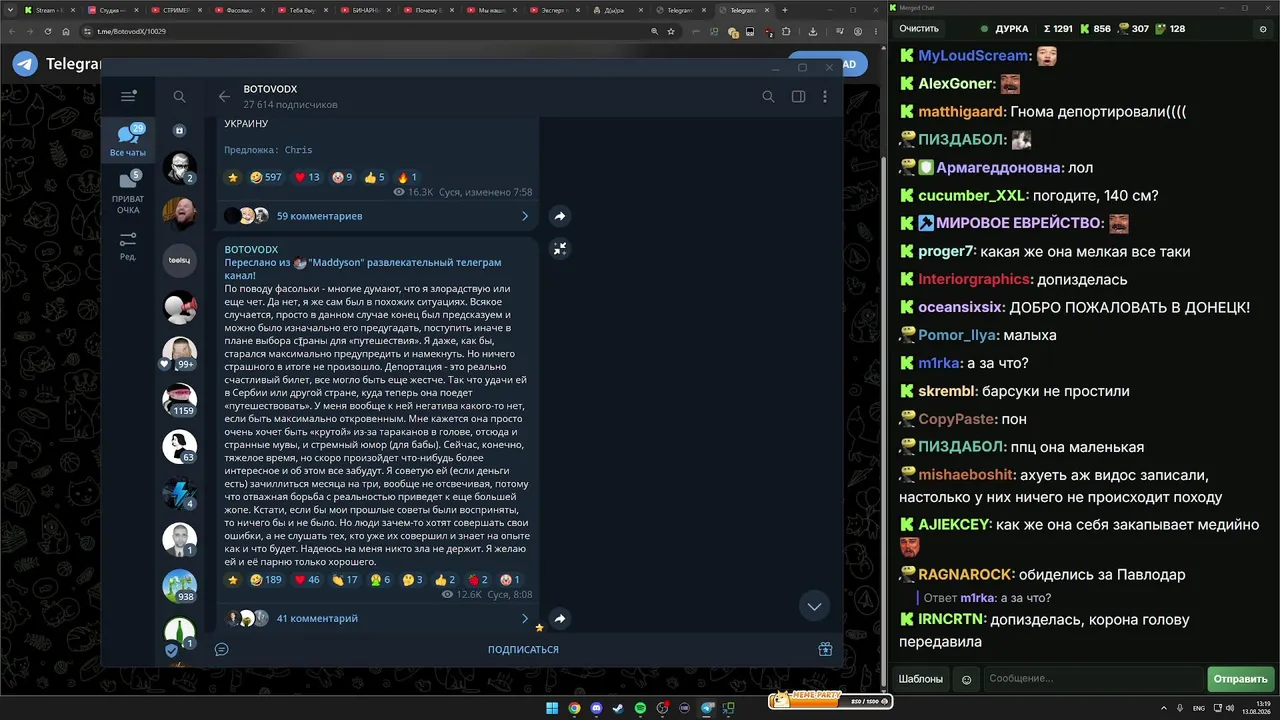Share the post with 59 comments
Image resolution: width=1280 pixels, height=720 pixels.
point(560,216)
